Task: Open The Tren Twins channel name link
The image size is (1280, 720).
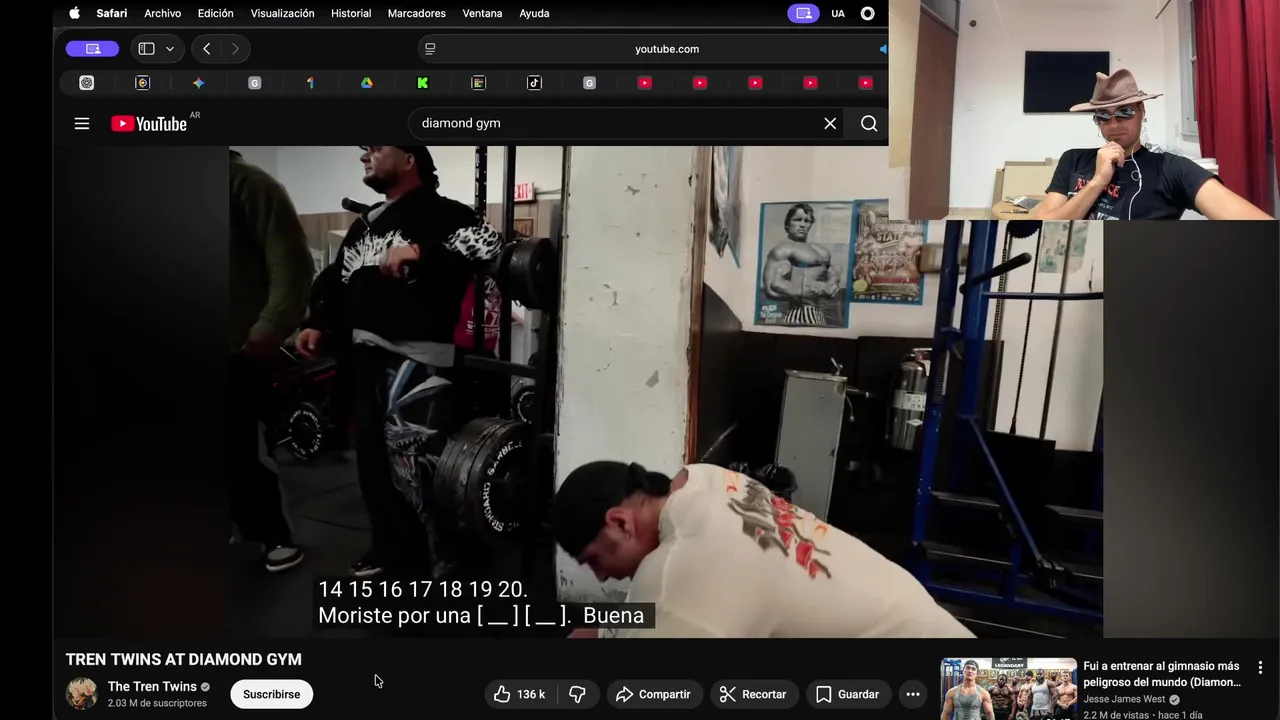Action: (x=152, y=686)
